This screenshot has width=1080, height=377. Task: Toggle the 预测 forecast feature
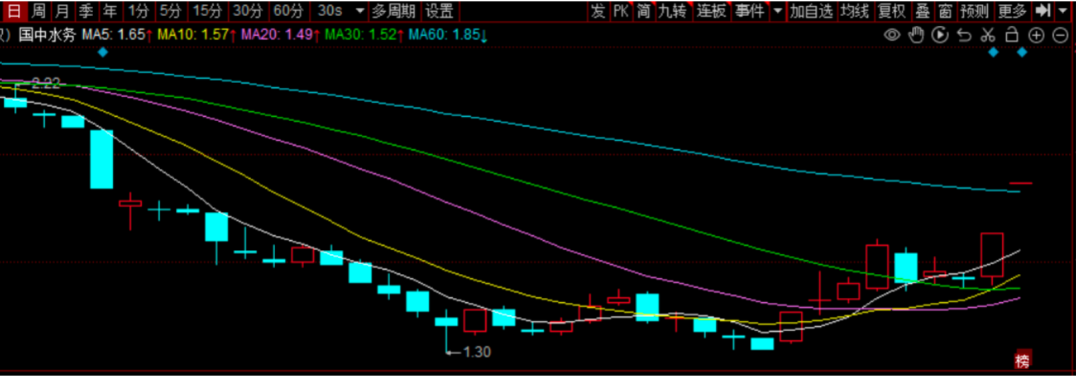click(975, 11)
